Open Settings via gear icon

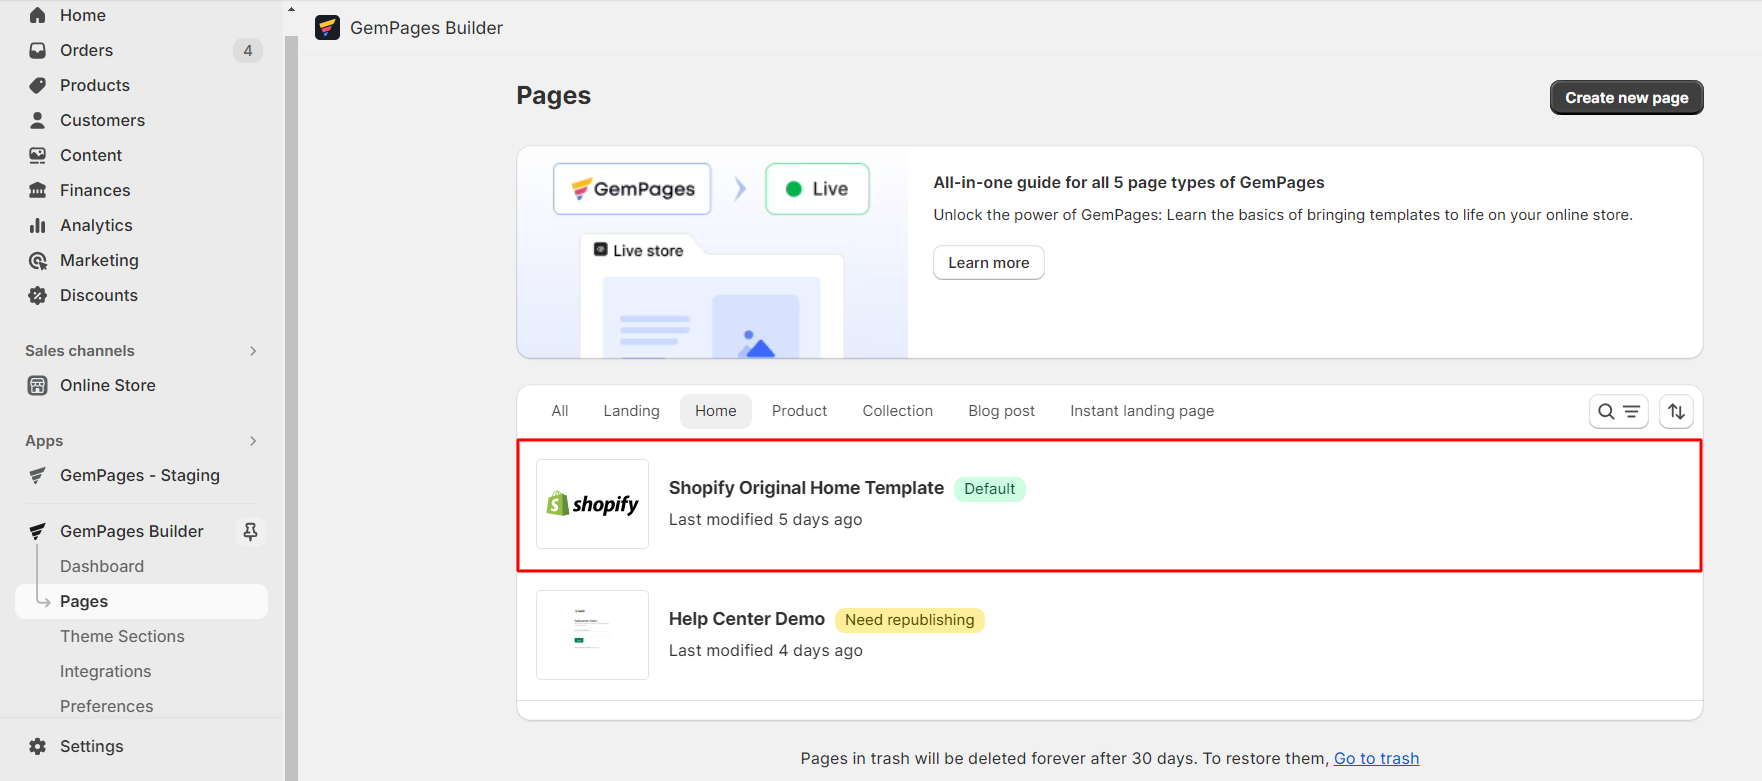[x=38, y=746]
